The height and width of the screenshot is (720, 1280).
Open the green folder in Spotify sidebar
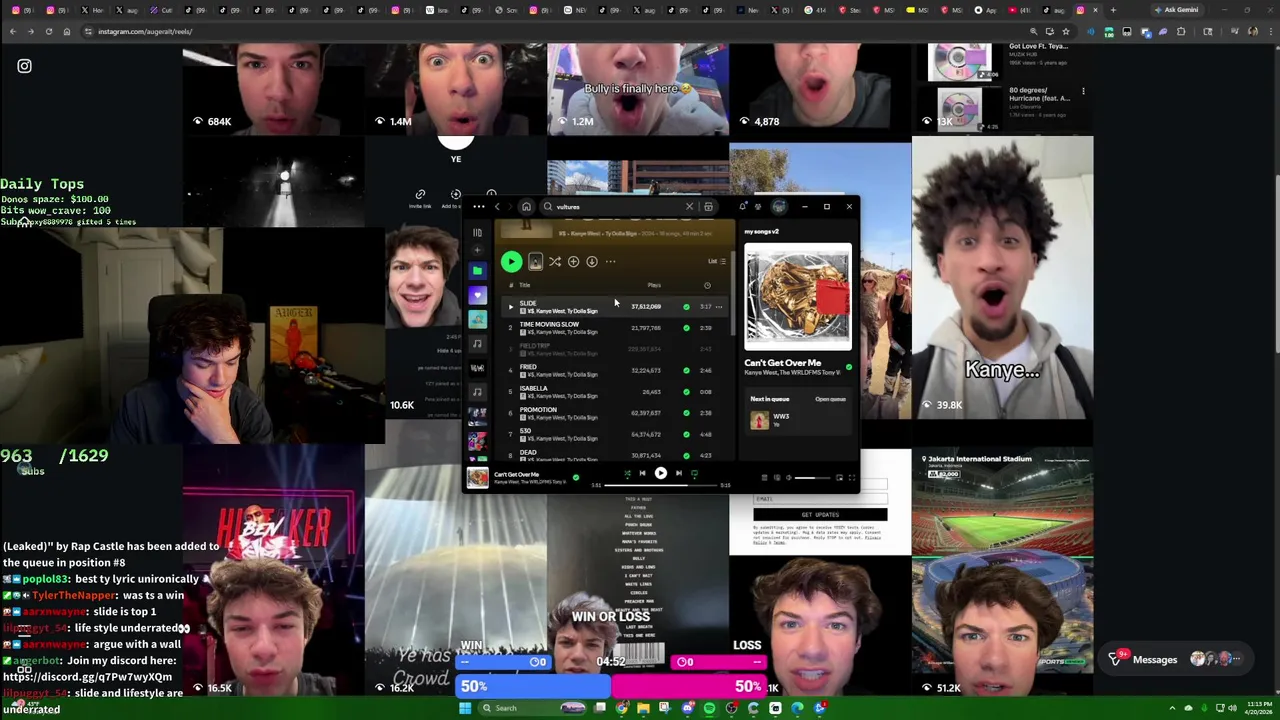point(477,270)
